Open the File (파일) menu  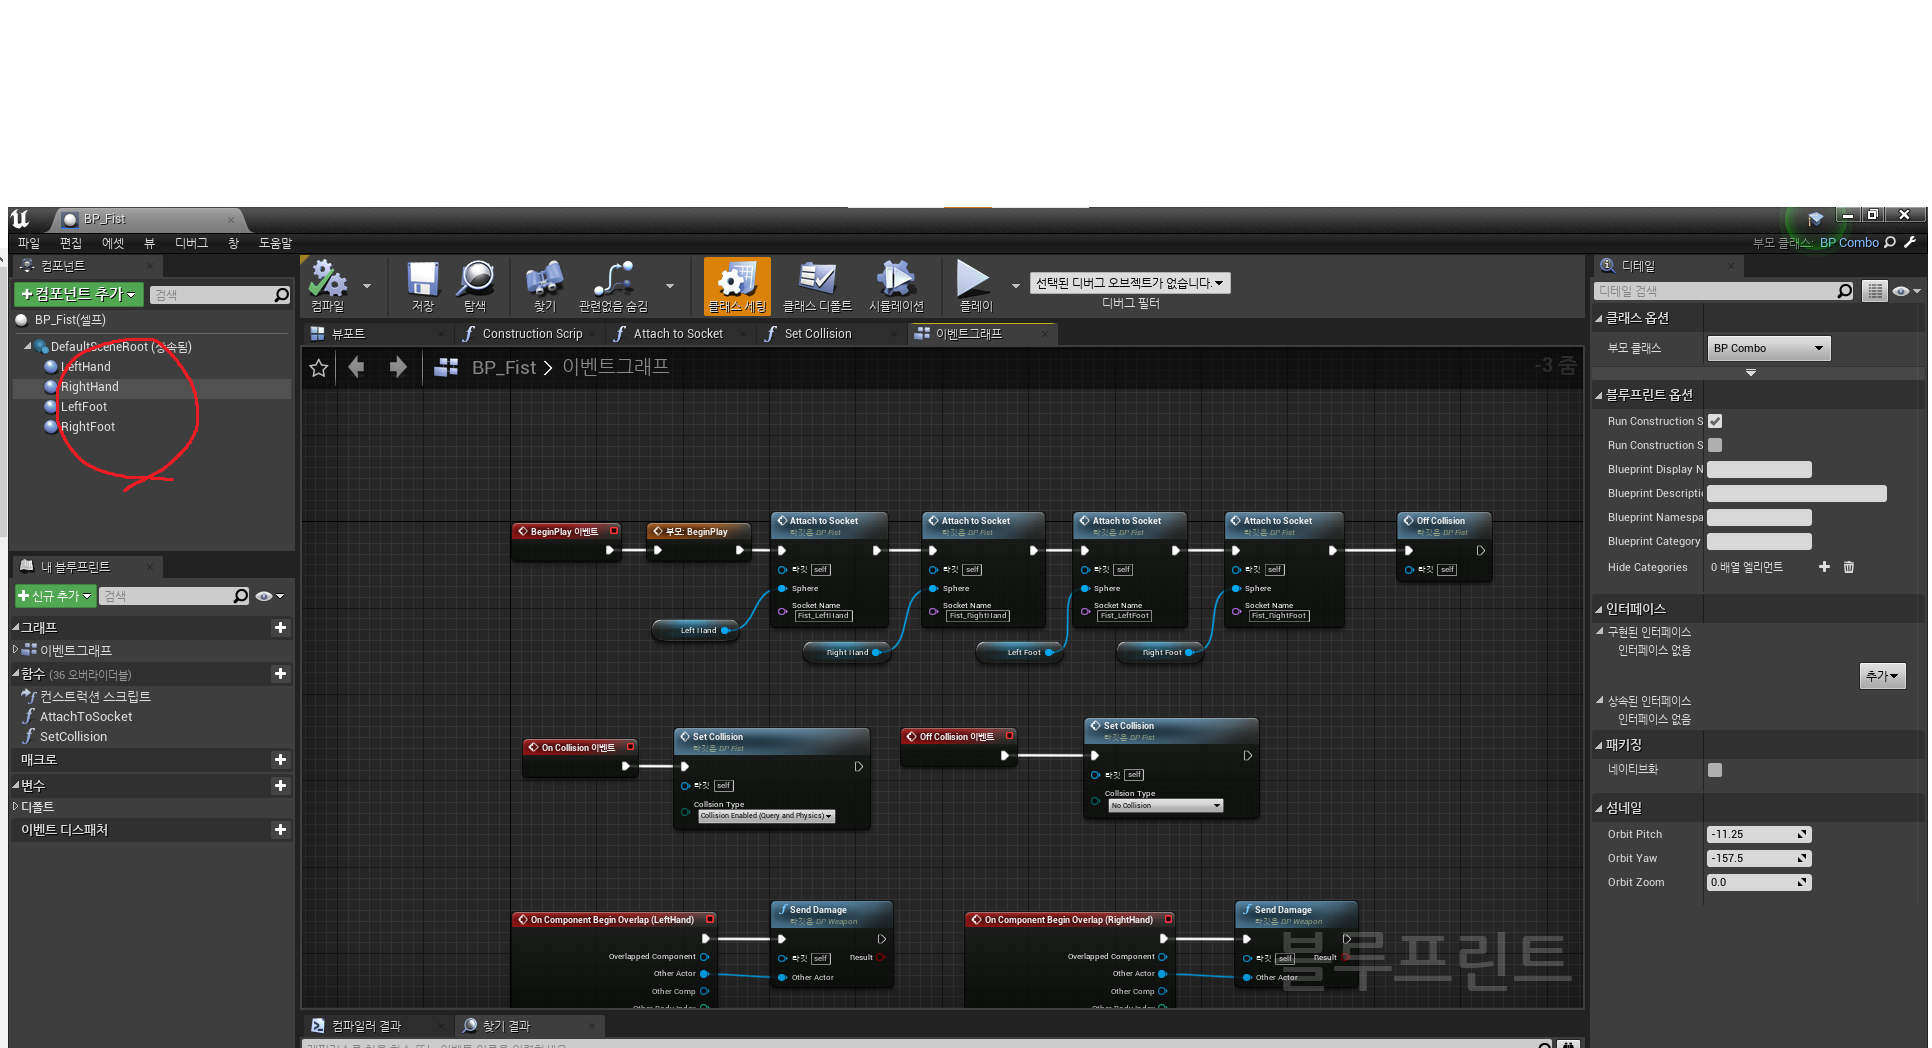(x=28, y=243)
